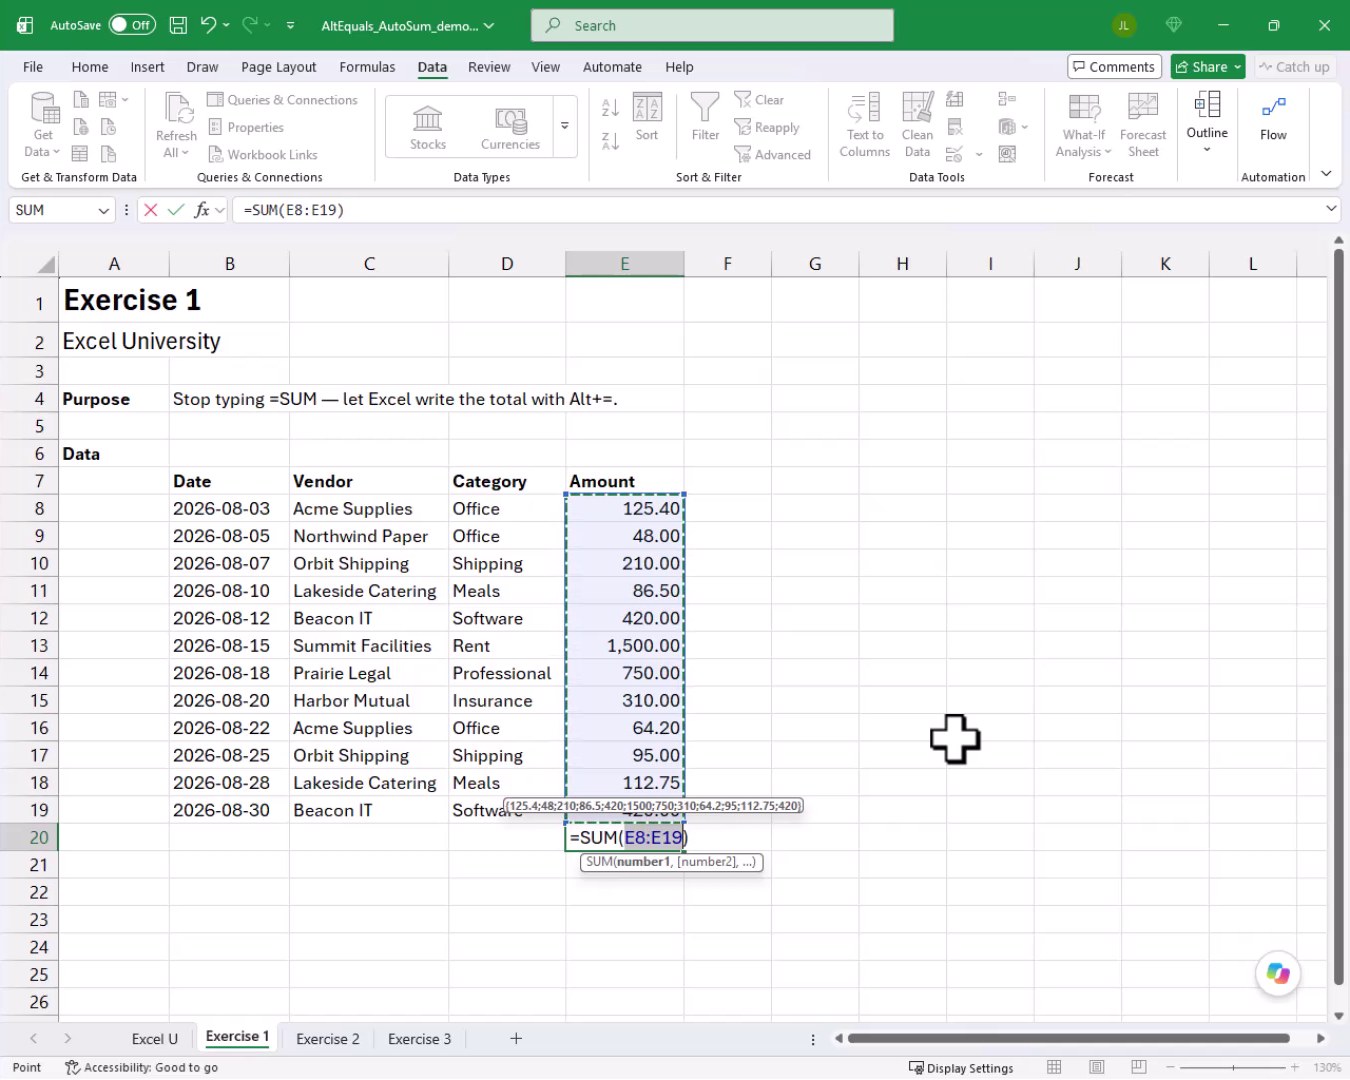Click the vertical scrollbar thumb
The image size is (1350, 1080).
(x=1338, y=616)
